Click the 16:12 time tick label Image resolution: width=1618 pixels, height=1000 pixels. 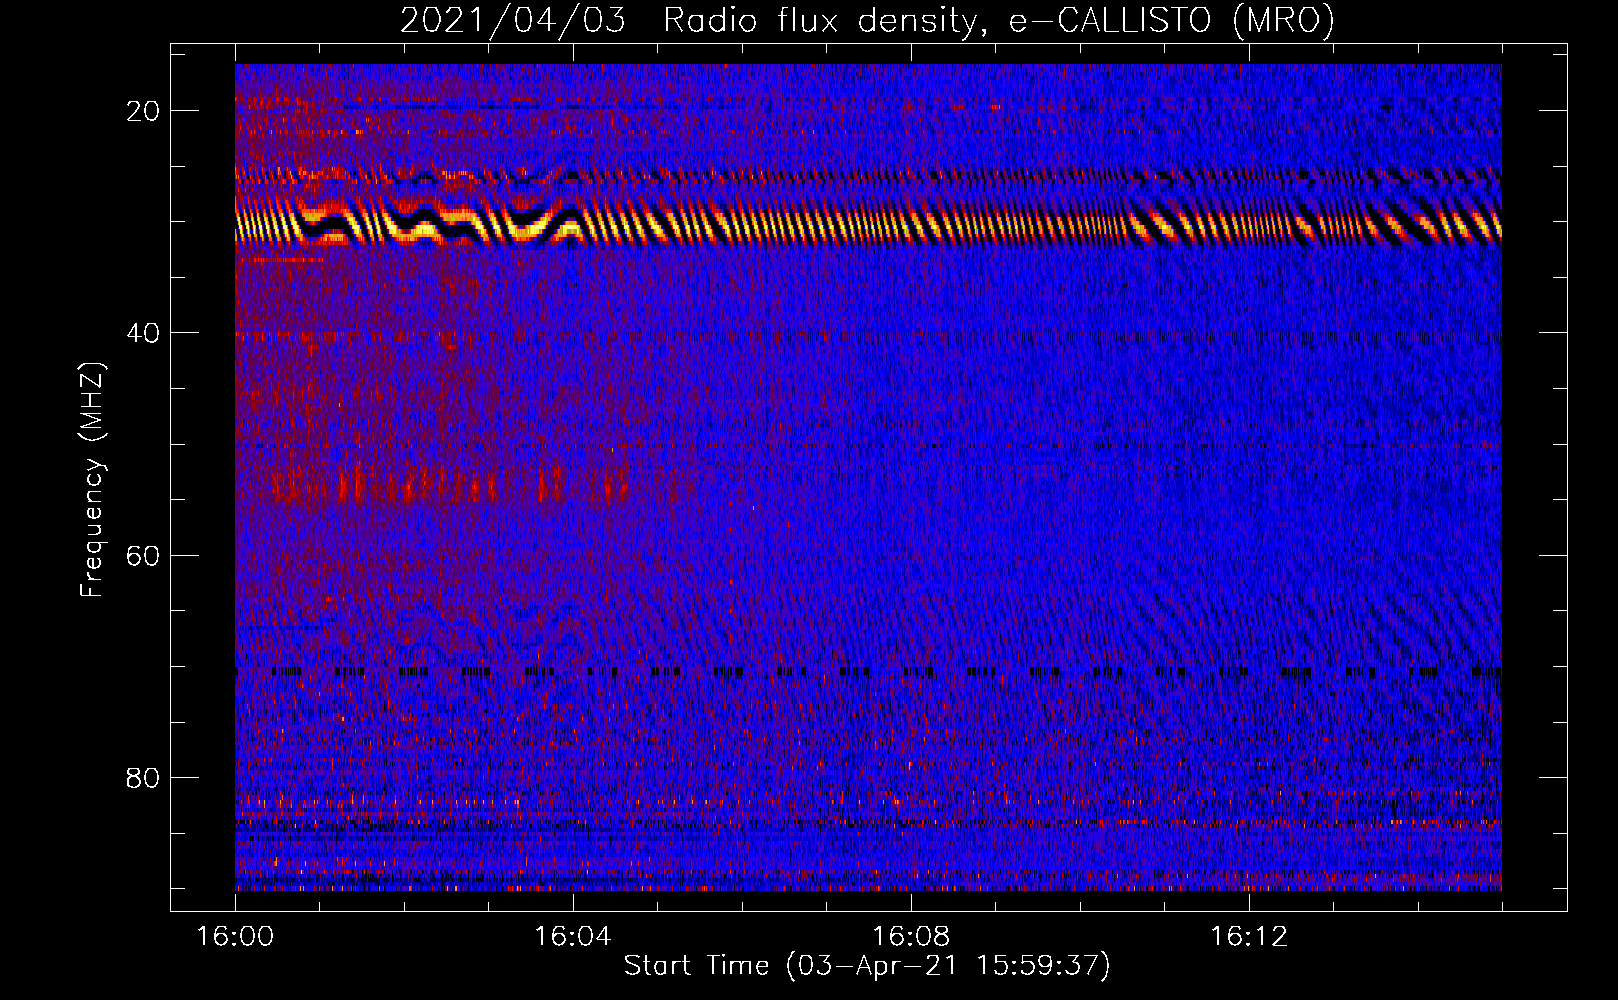pos(1249,937)
